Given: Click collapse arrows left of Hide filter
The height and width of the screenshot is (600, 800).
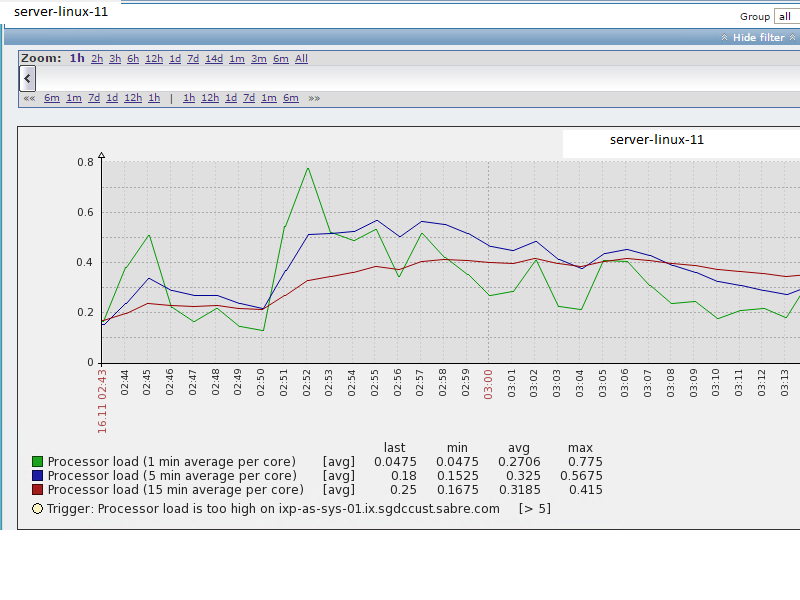Looking at the screenshot, I should pos(725,37).
